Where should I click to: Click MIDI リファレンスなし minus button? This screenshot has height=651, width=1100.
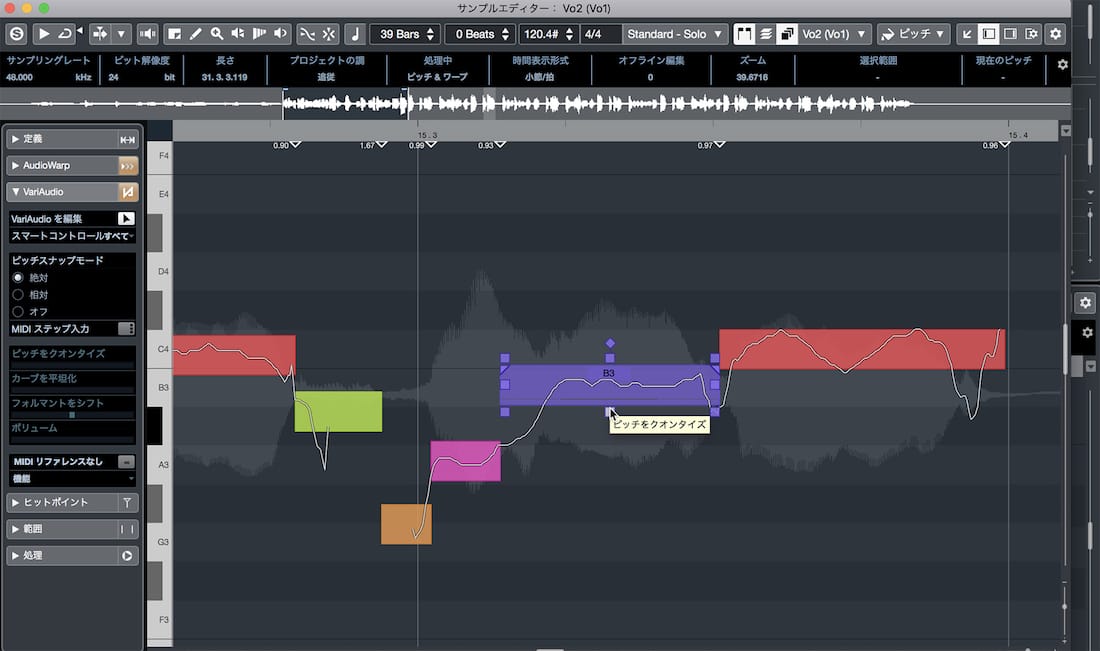coord(126,462)
